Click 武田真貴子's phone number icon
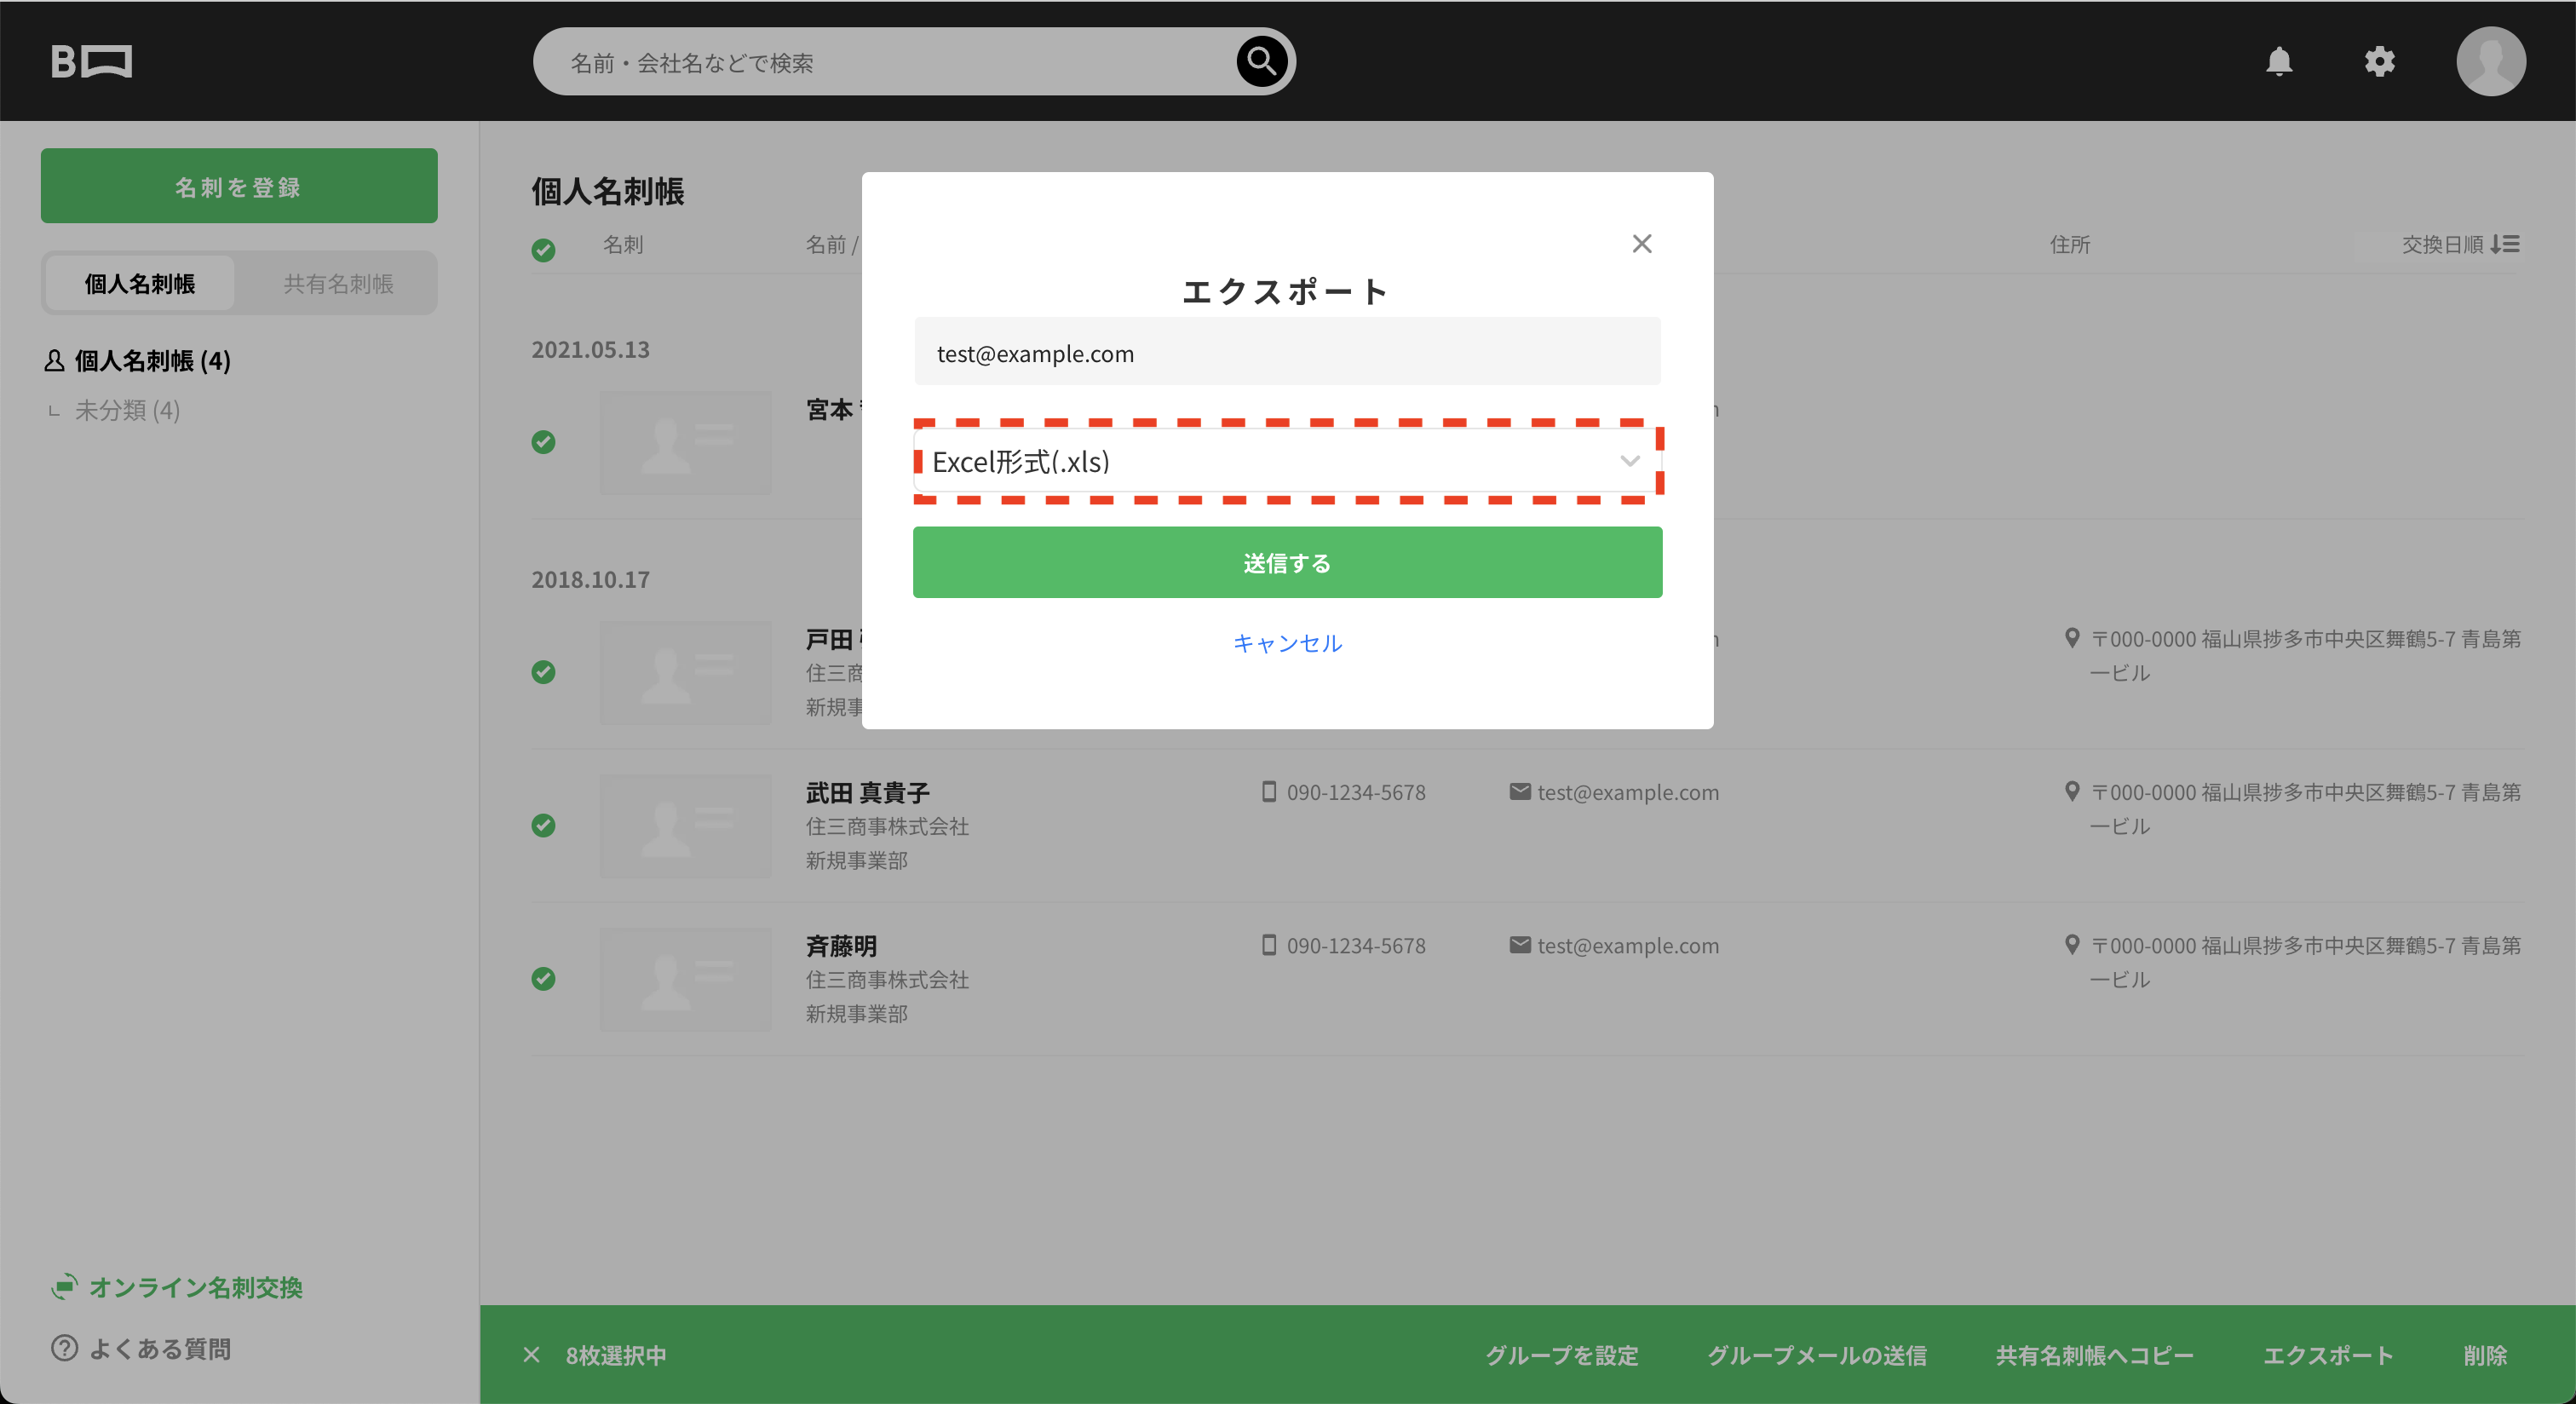Image resolution: width=2576 pixels, height=1404 pixels. (x=1268, y=792)
